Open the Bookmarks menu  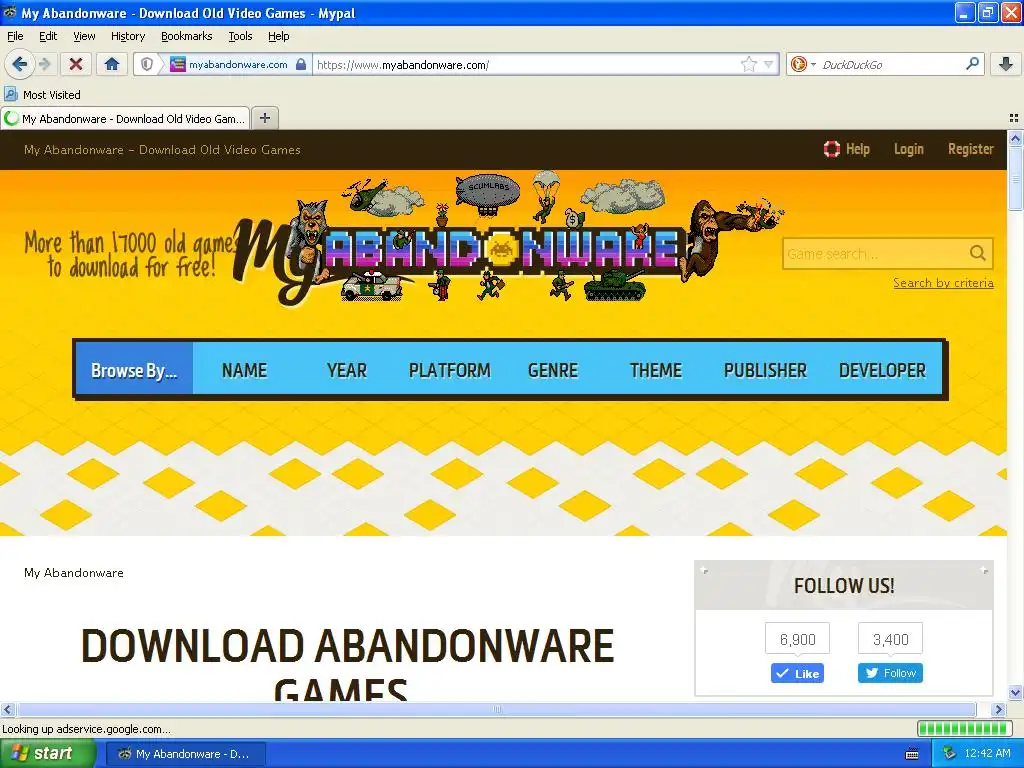click(186, 36)
